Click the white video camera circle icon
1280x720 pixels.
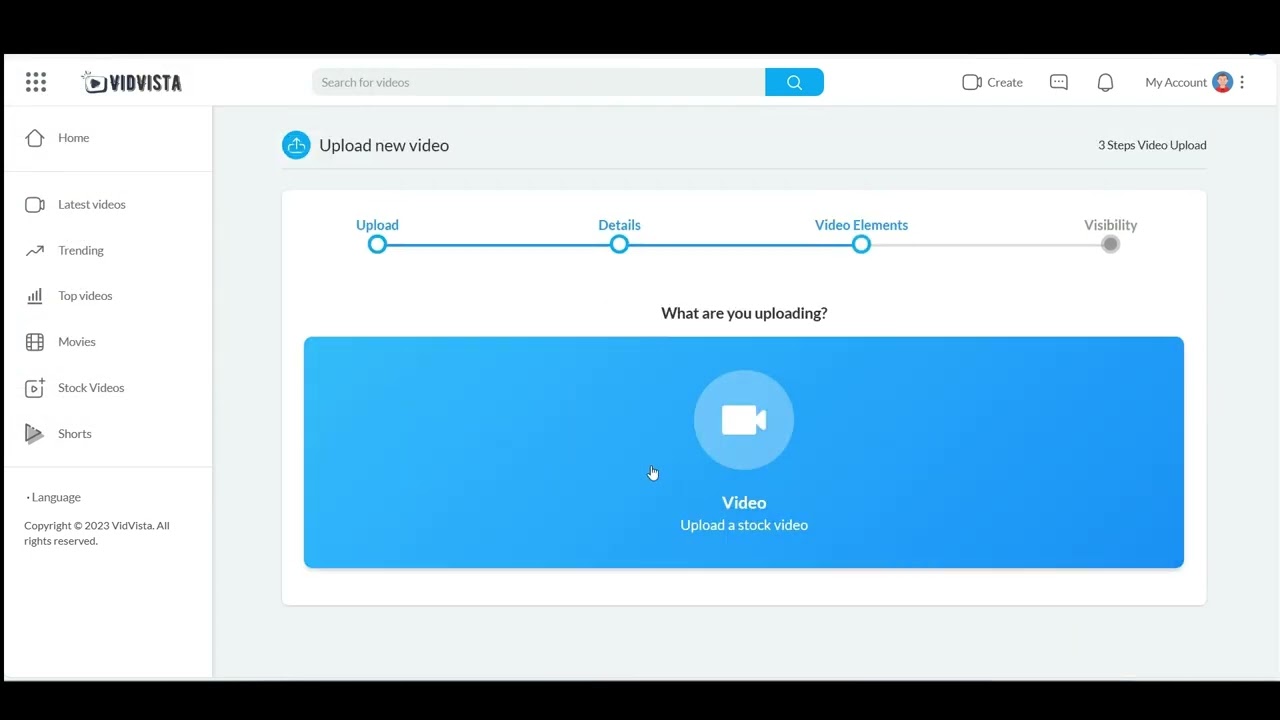744,420
